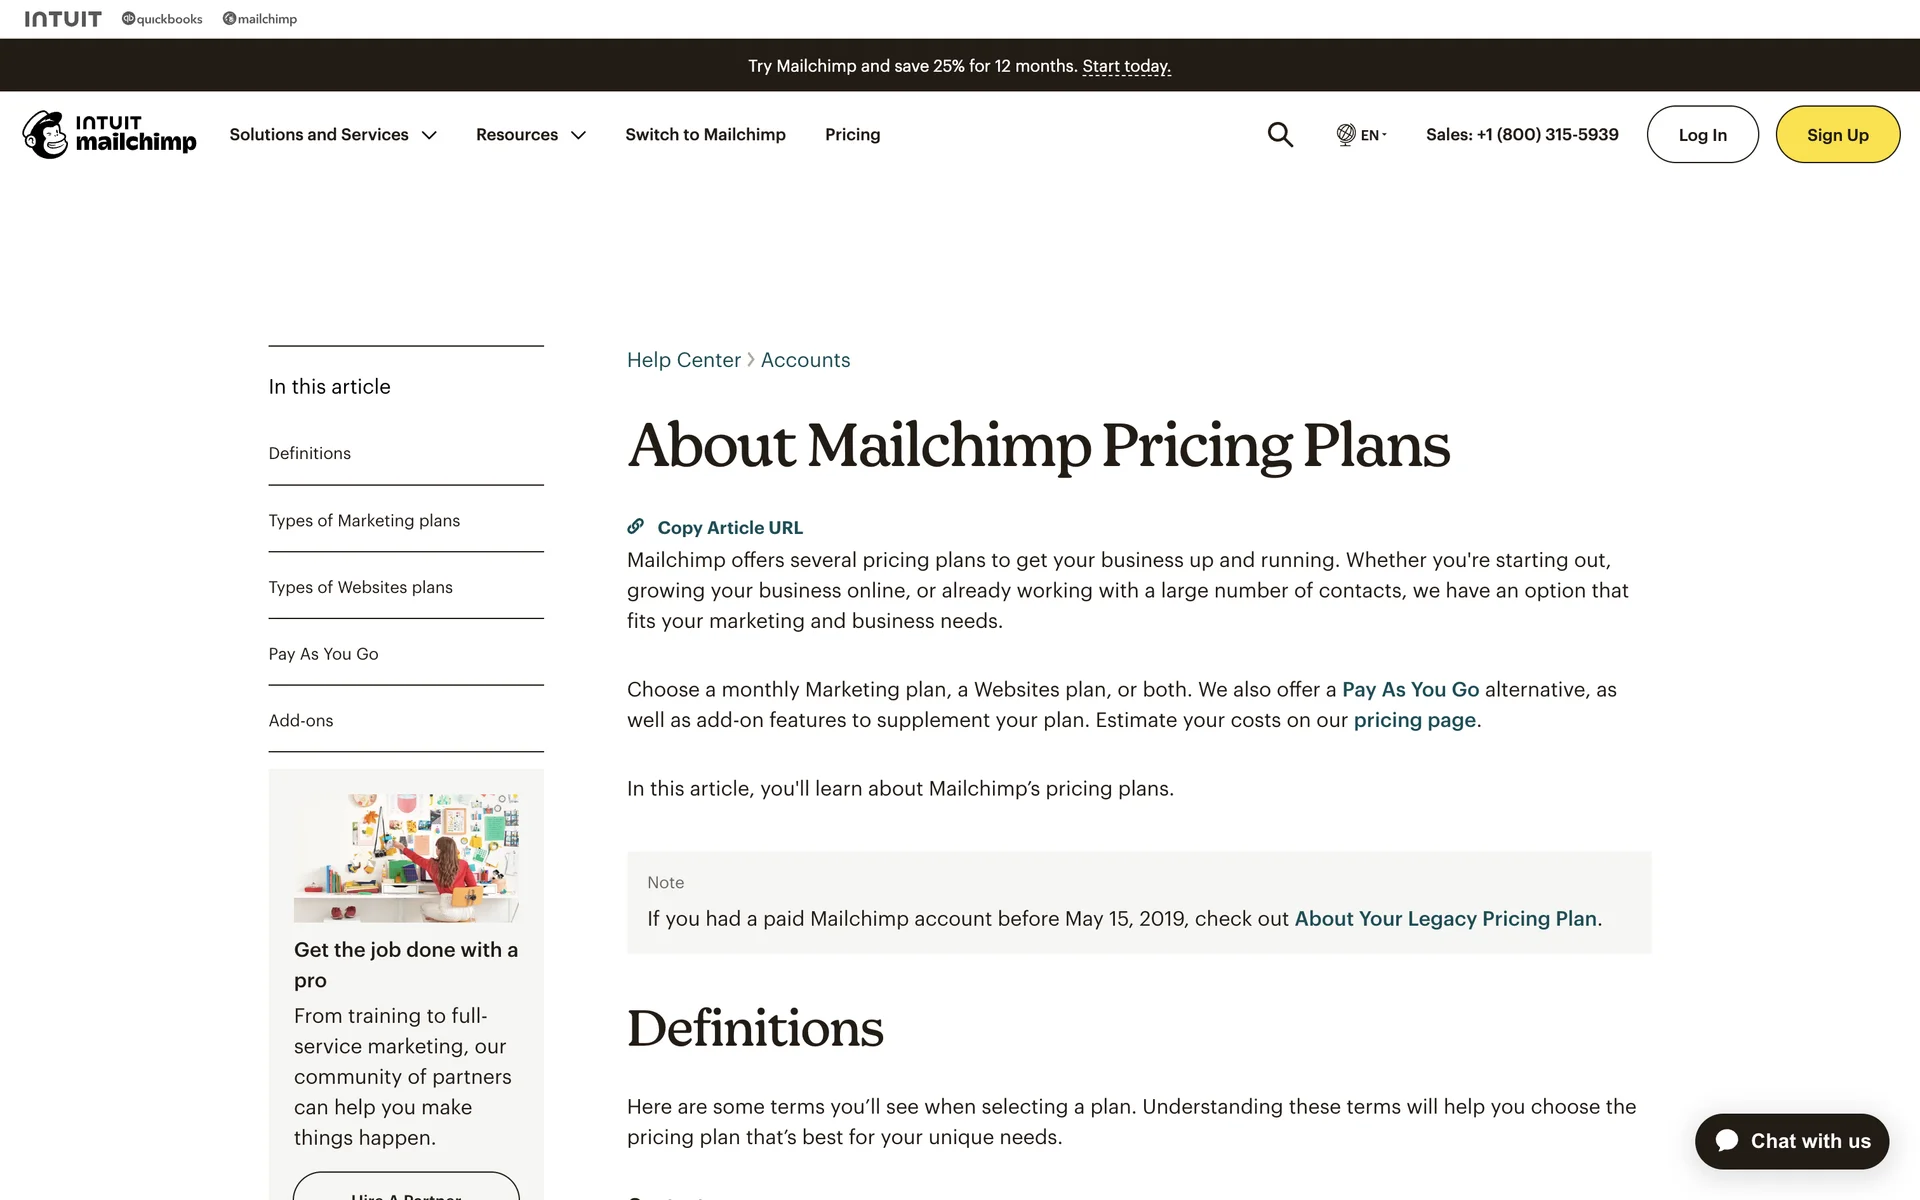Expand the Solutions and Services menu
This screenshot has height=1200, width=1920.
tap(333, 134)
